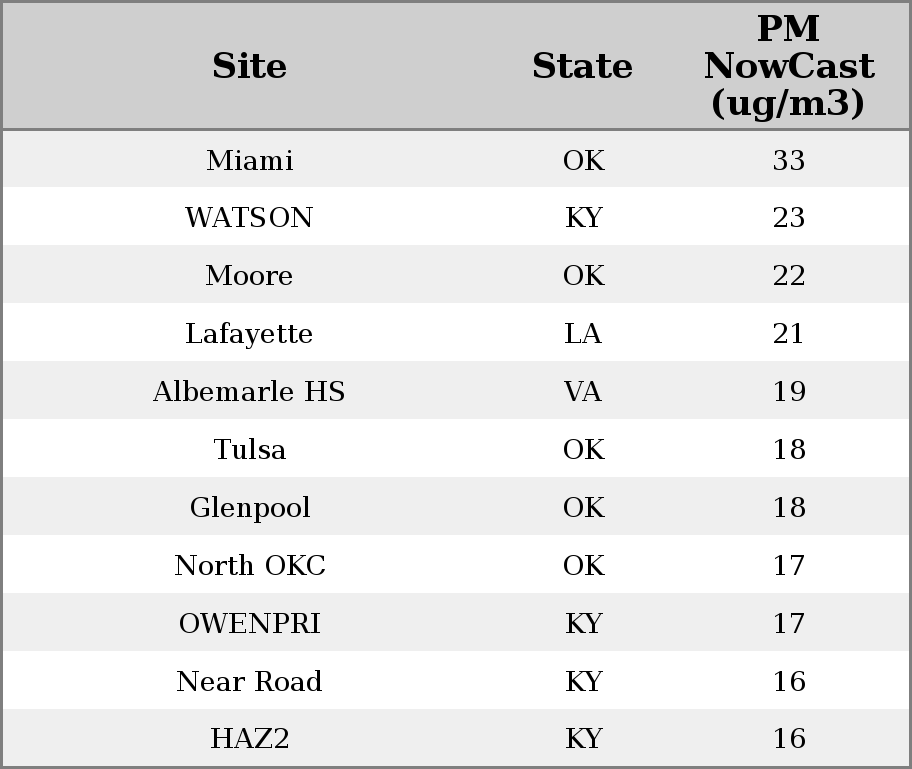Screen dimensions: 912x769
Task: Select the North OKC site cell
Action: pyautogui.click(x=249, y=566)
